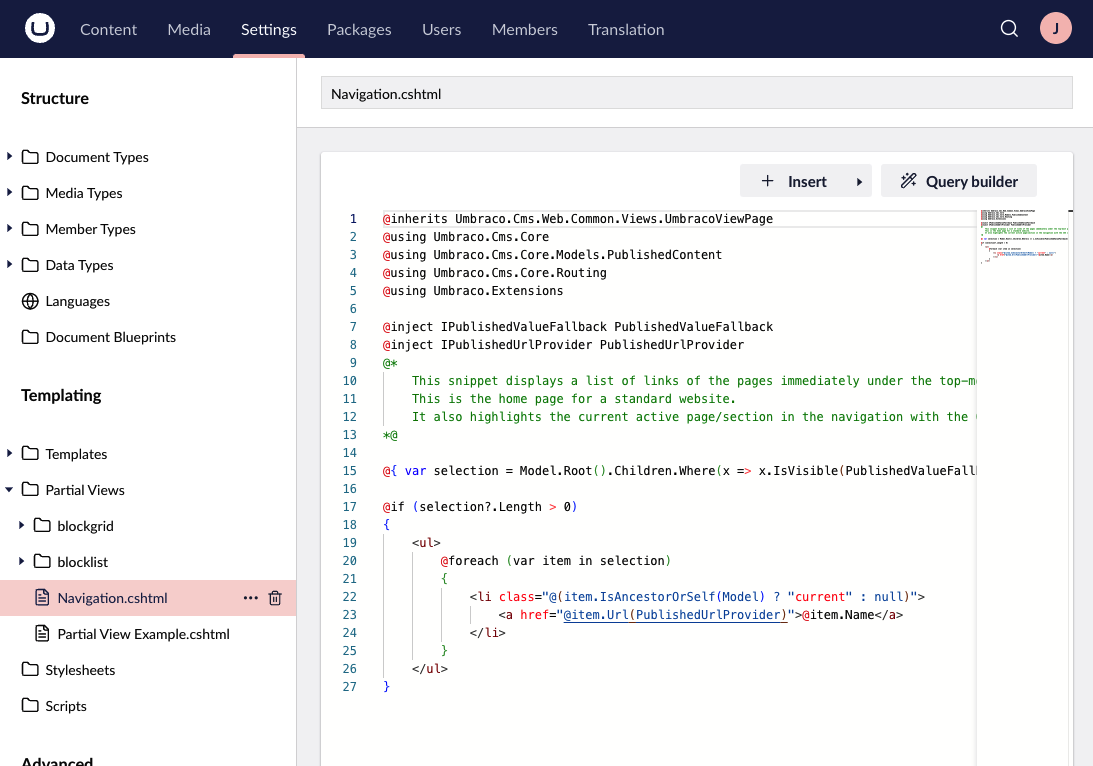Select Navigation.cshtml in the tree
1093x766 pixels.
[112, 598]
